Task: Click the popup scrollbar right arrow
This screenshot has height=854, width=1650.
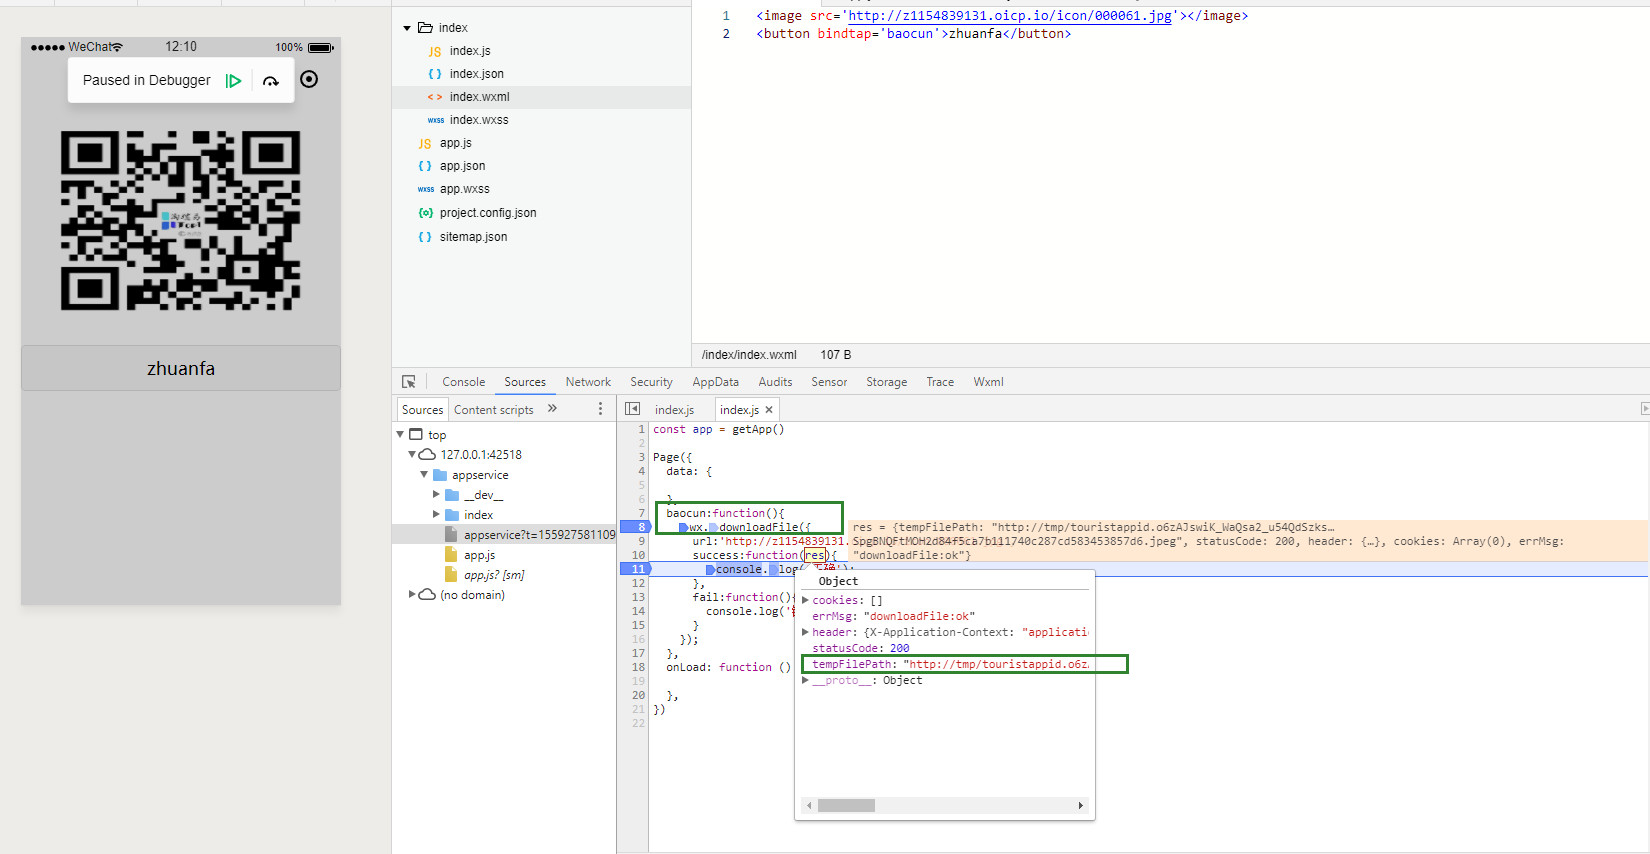Action: 1080,805
